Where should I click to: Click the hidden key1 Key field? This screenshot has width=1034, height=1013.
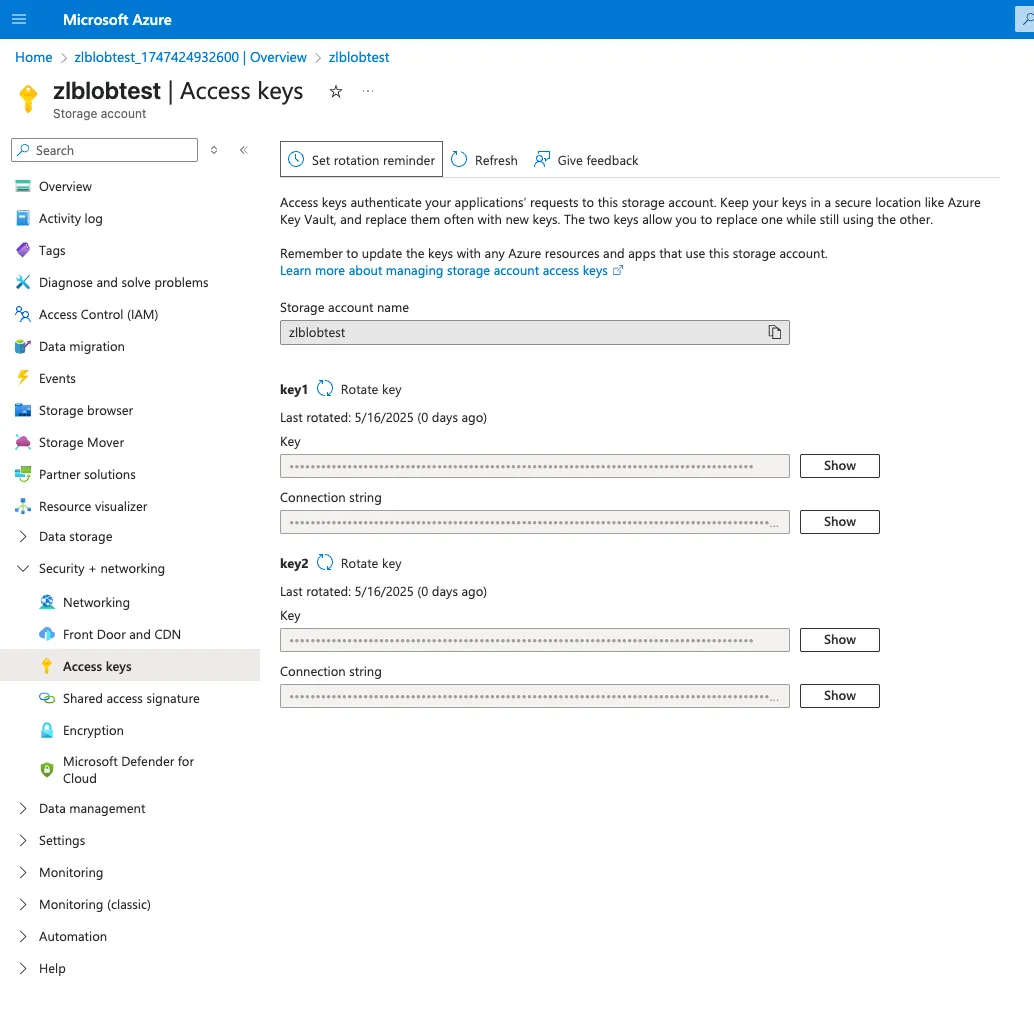click(535, 466)
